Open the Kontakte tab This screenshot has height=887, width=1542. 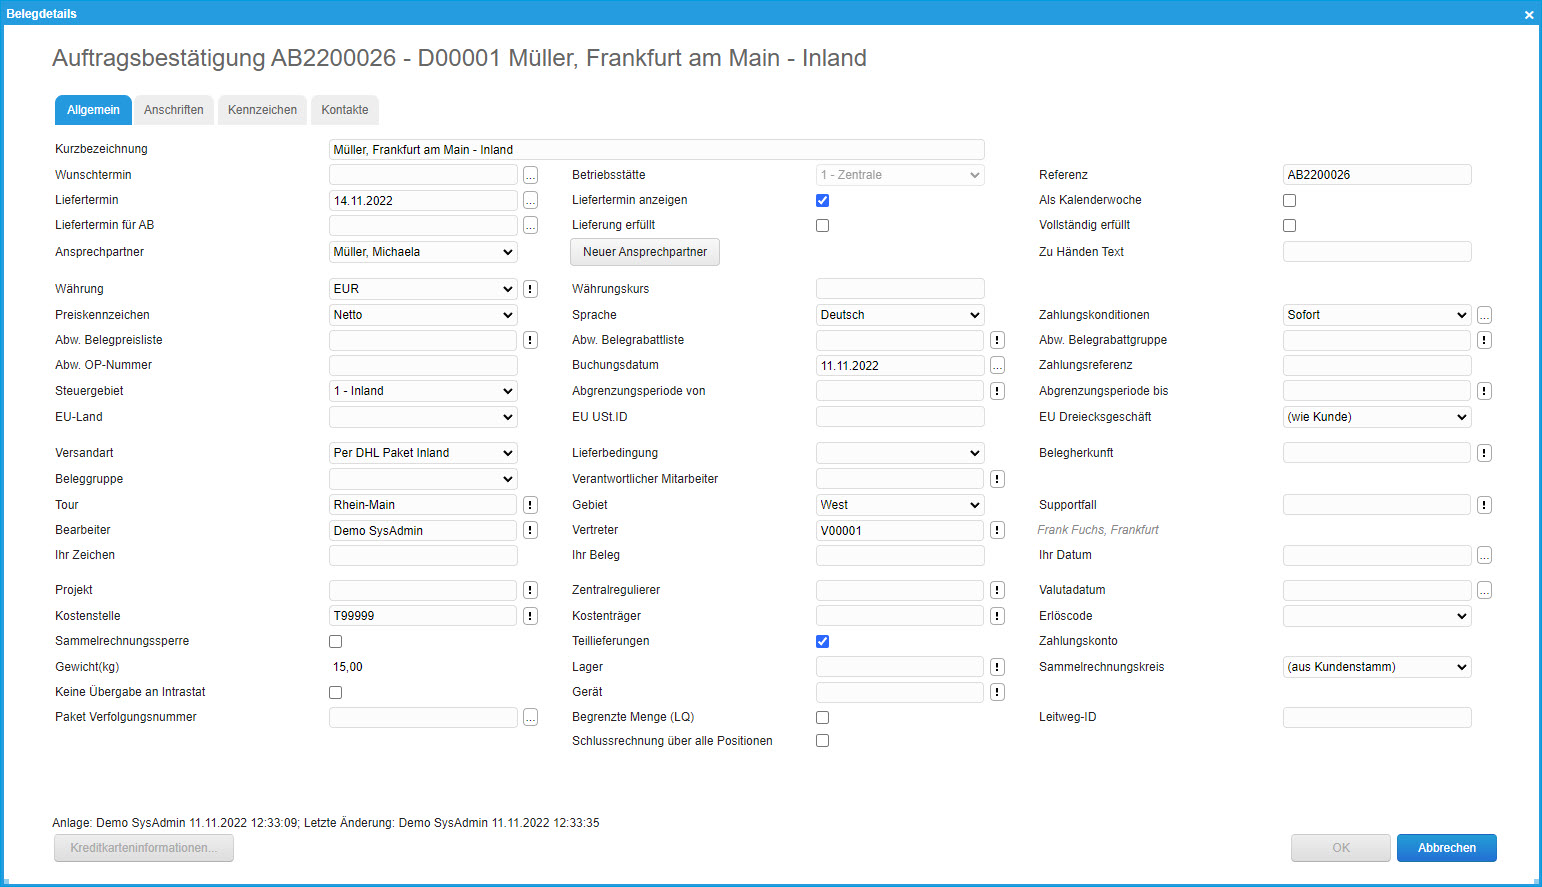click(x=344, y=110)
